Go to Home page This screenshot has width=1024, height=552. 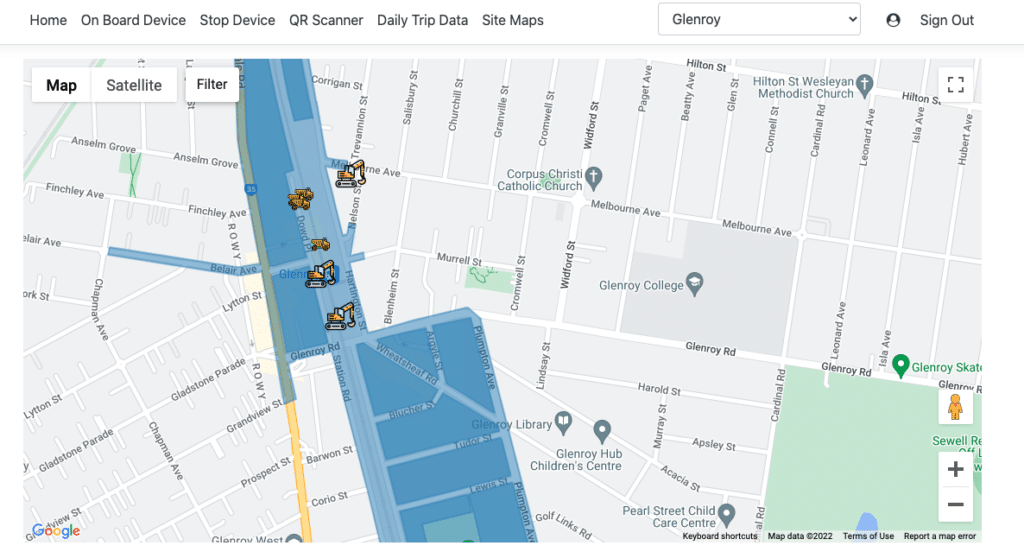click(x=48, y=20)
